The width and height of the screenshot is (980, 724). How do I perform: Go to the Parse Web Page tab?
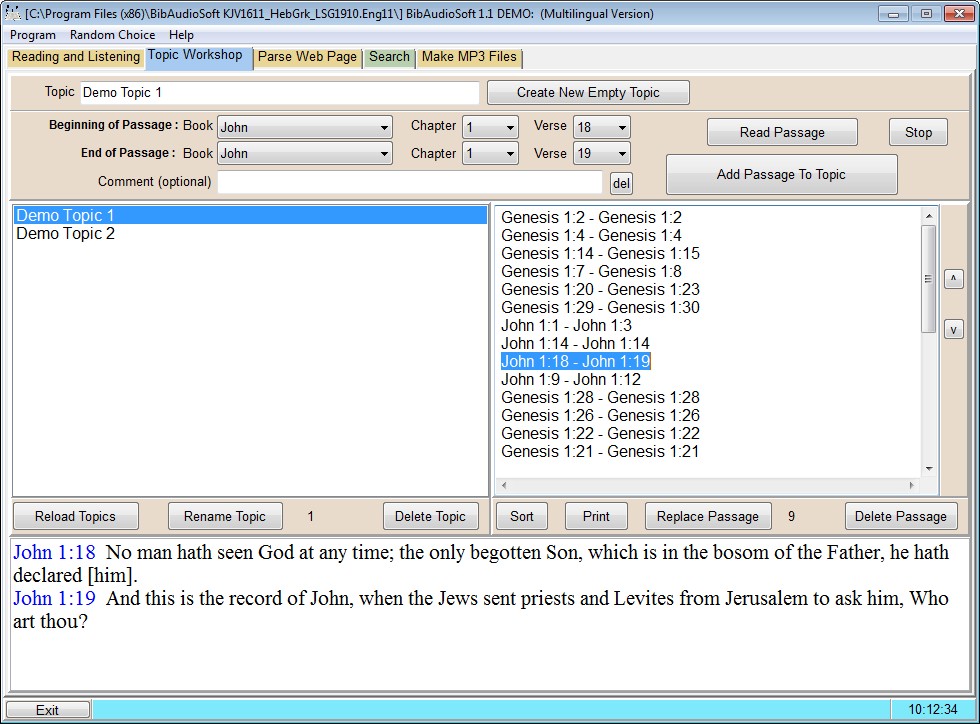(x=308, y=57)
